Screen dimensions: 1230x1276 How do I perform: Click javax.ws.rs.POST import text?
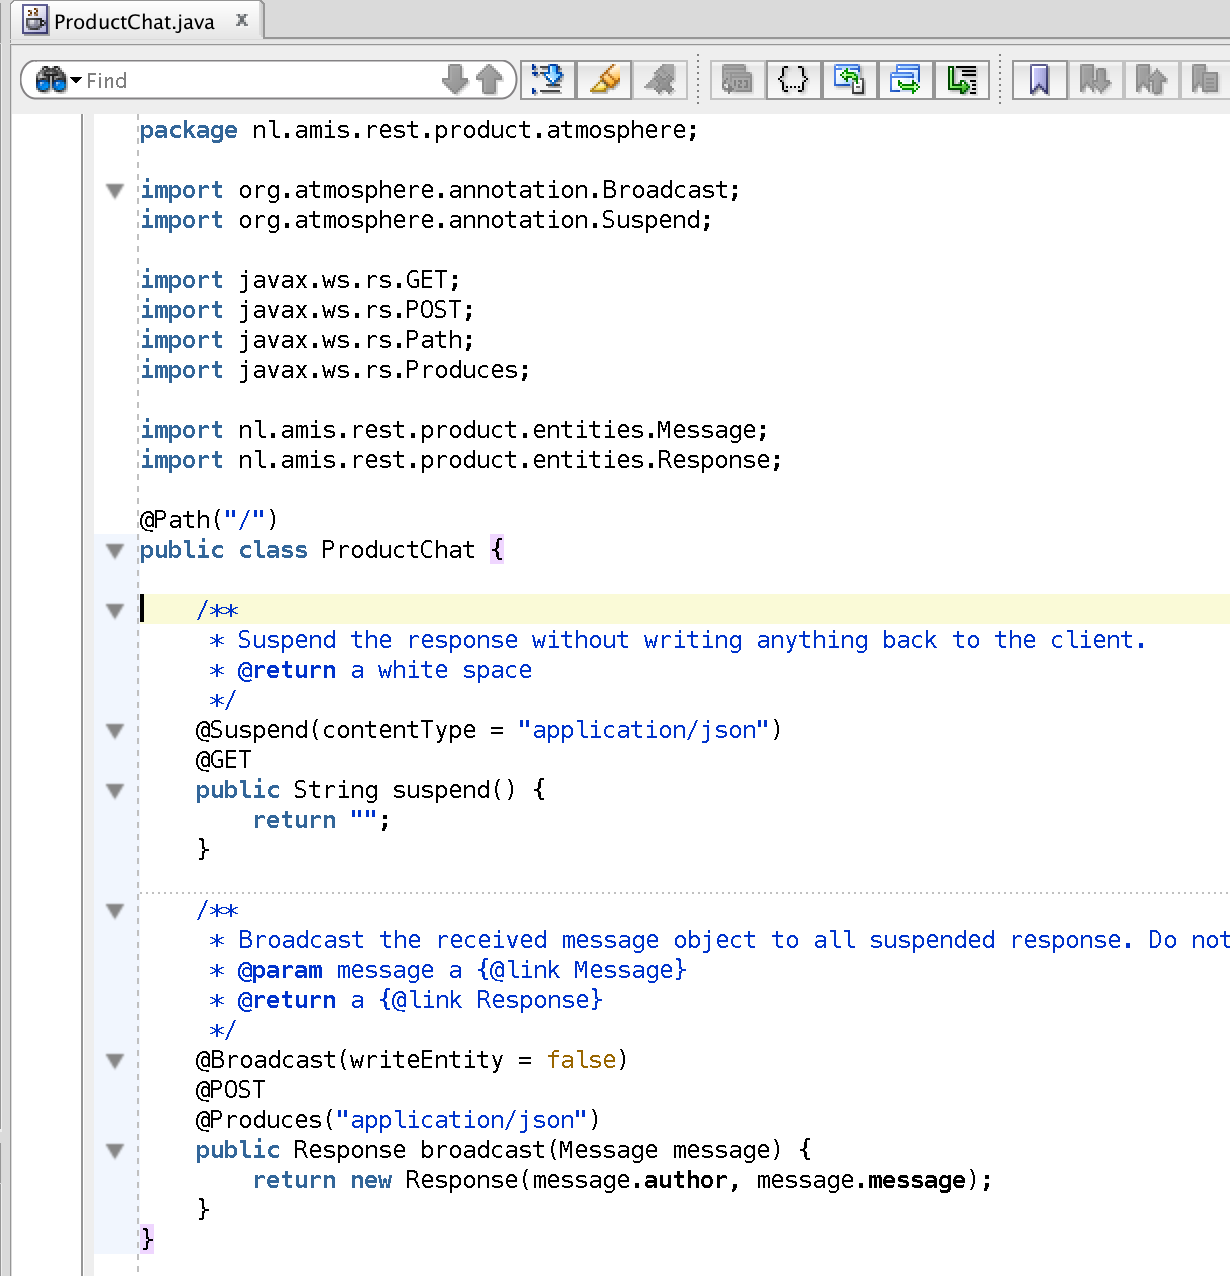[x=356, y=310]
